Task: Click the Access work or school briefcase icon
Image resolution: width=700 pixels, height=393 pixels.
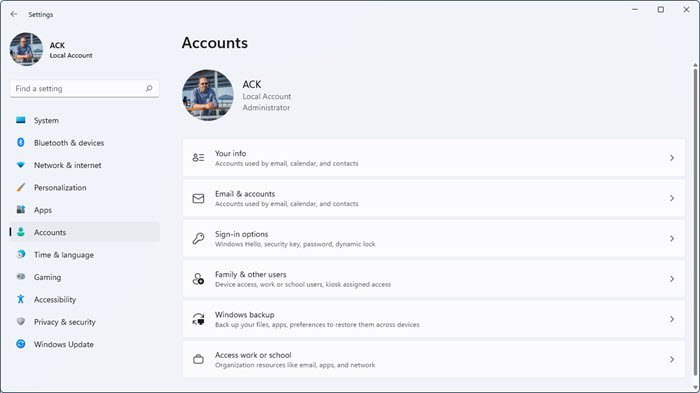Action: [198, 359]
